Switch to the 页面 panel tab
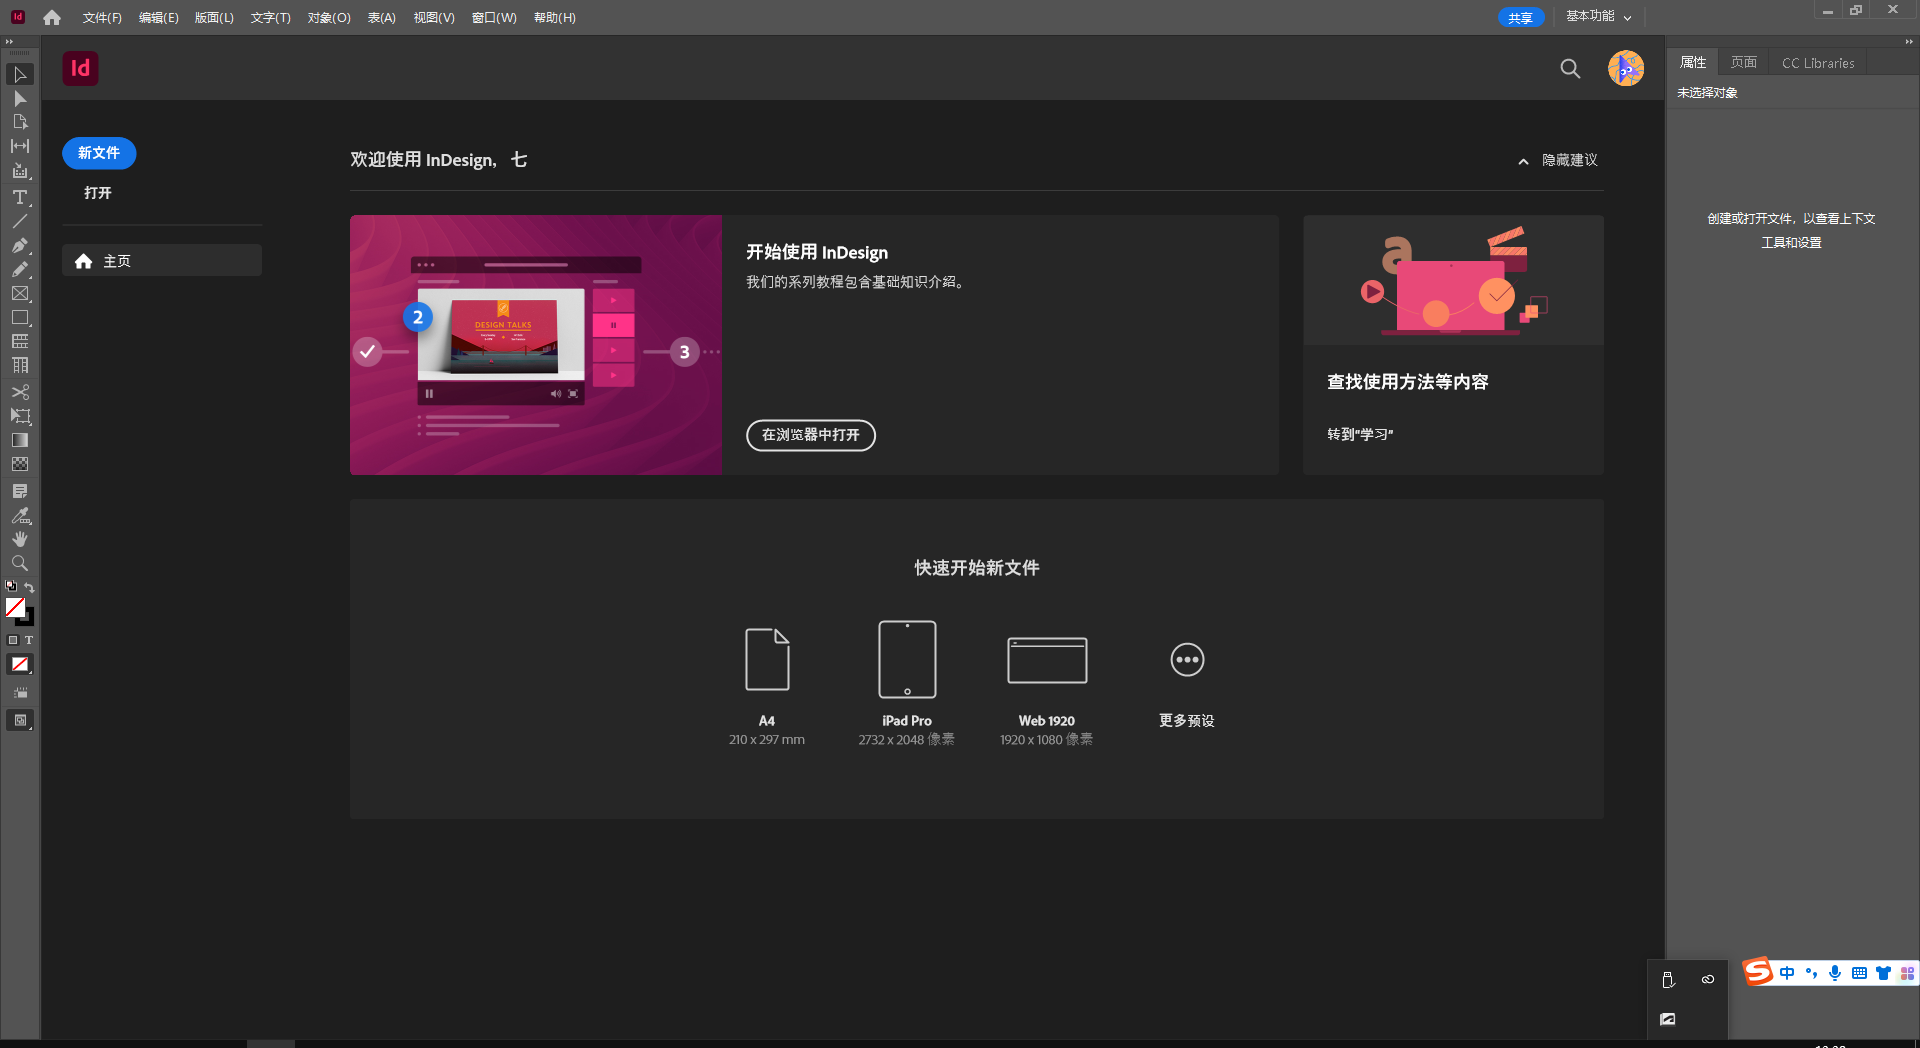This screenshot has width=1920, height=1048. [x=1744, y=62]
